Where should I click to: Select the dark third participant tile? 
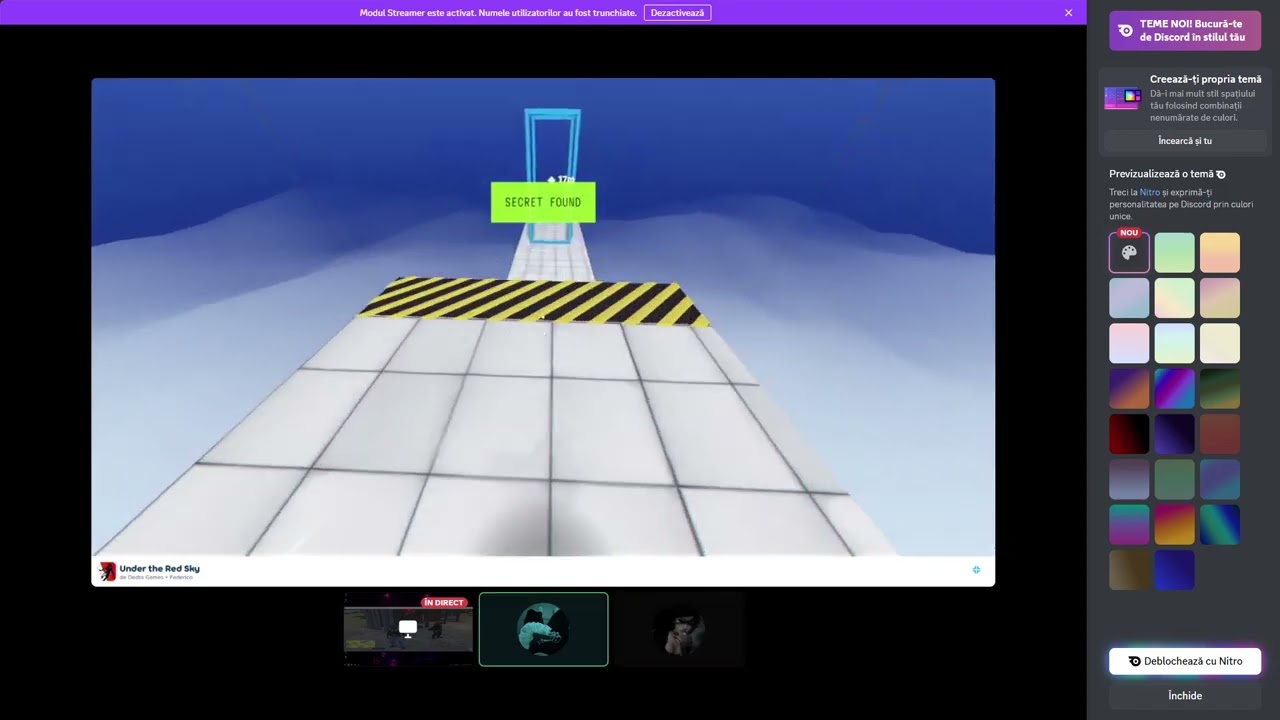point(679,629)
